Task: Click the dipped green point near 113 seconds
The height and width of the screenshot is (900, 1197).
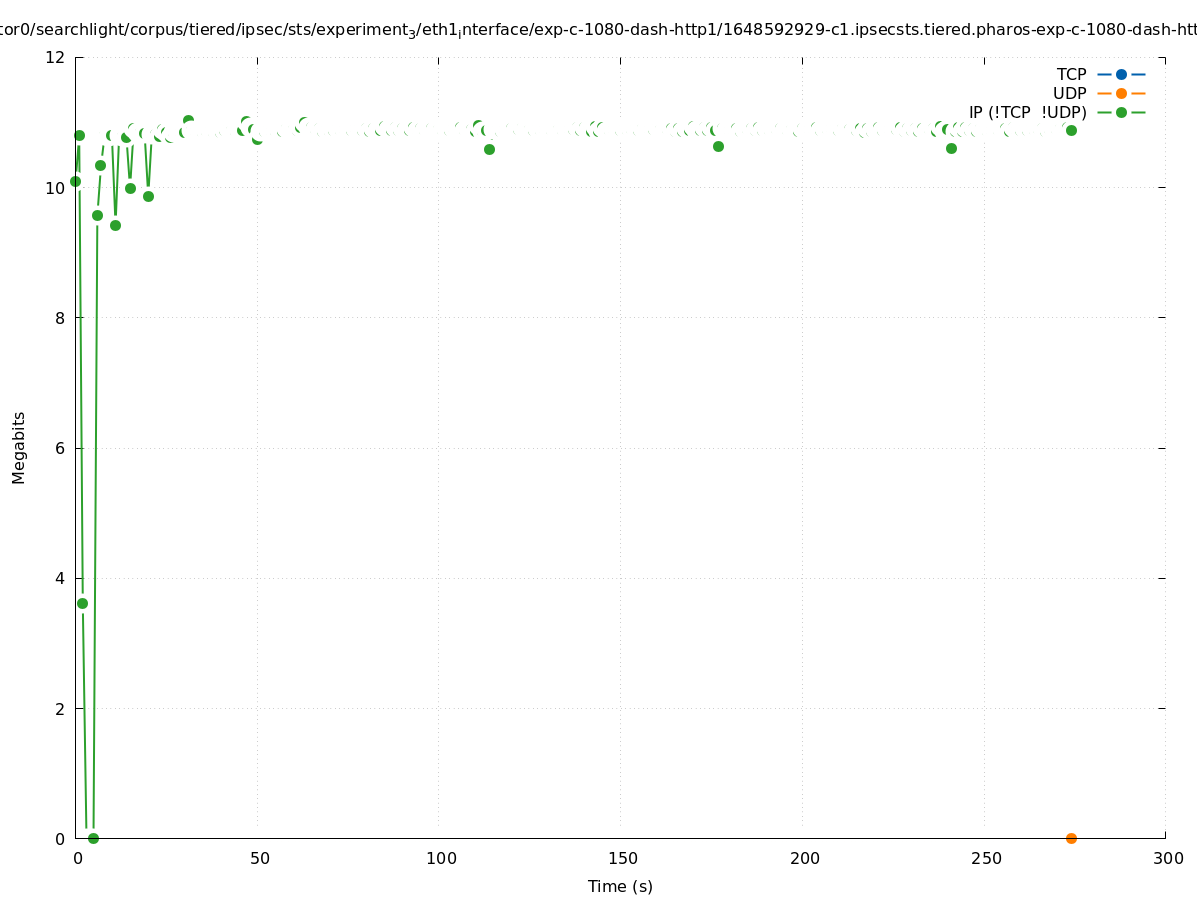Action: 489,149
